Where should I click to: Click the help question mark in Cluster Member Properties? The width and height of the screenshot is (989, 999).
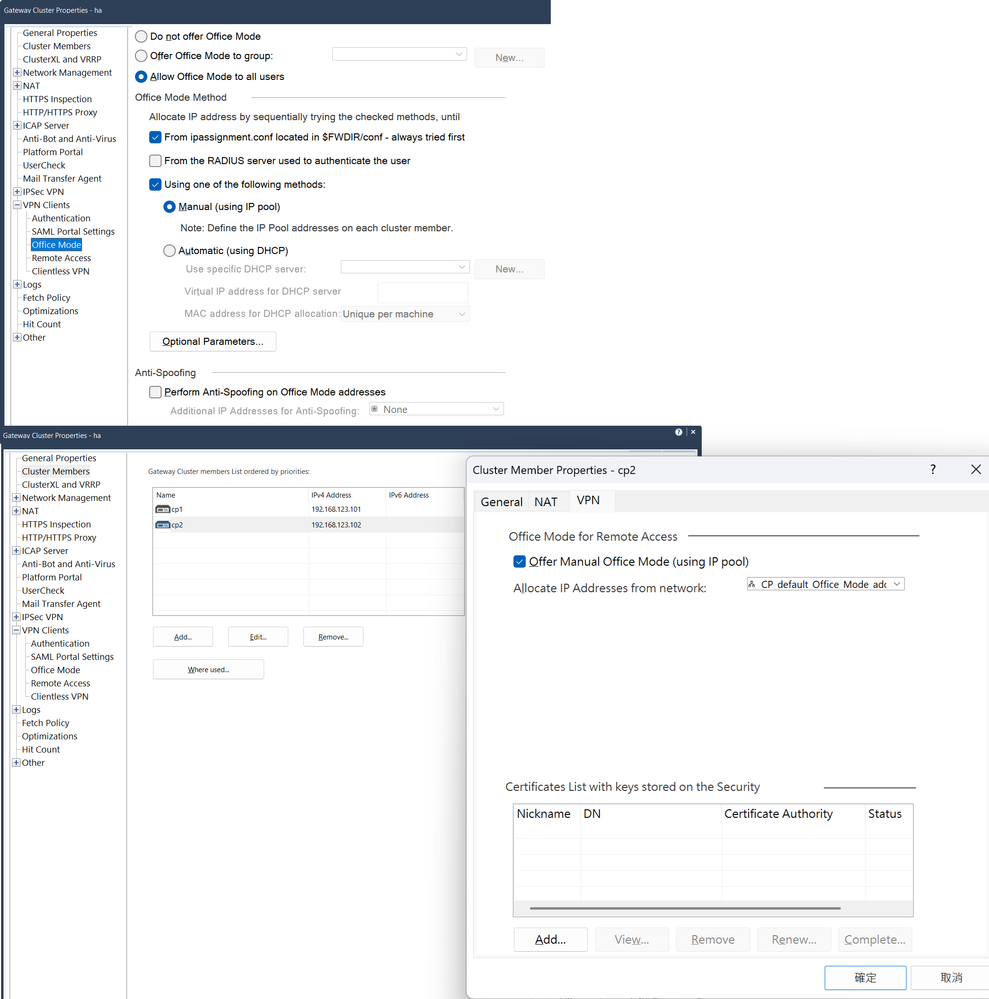pos(933,470)
